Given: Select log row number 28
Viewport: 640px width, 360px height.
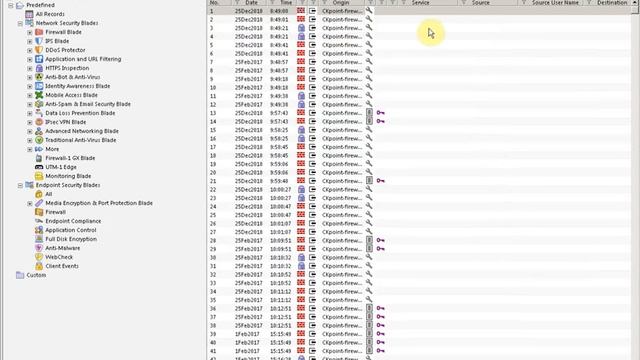Looking at the screenshot, I should click(419, 240).
